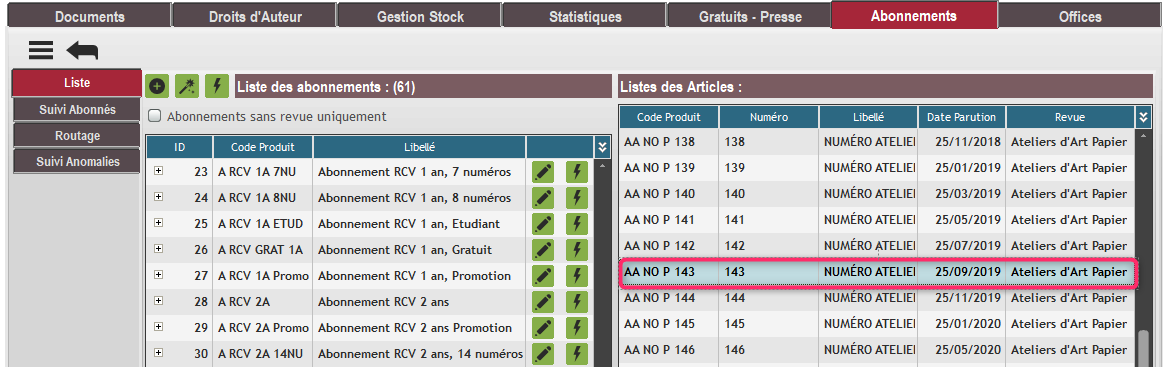Select the Abonnements tab
This screenshot has width=1163, height=367.
point(914,16)
